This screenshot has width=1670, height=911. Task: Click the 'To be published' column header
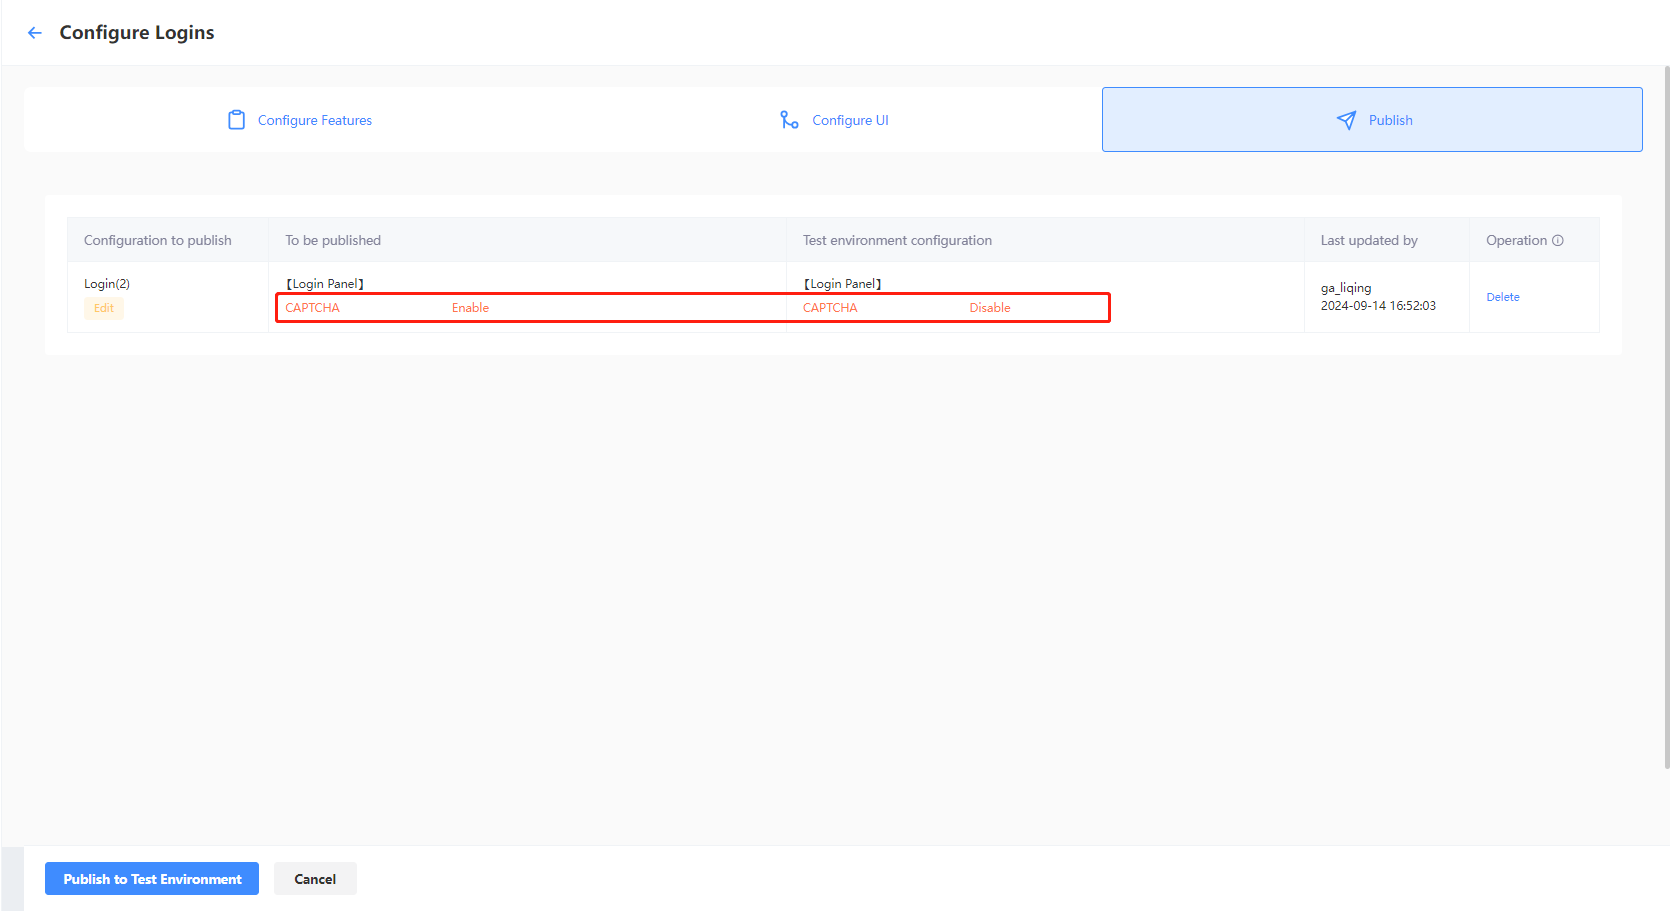(333, 241)
